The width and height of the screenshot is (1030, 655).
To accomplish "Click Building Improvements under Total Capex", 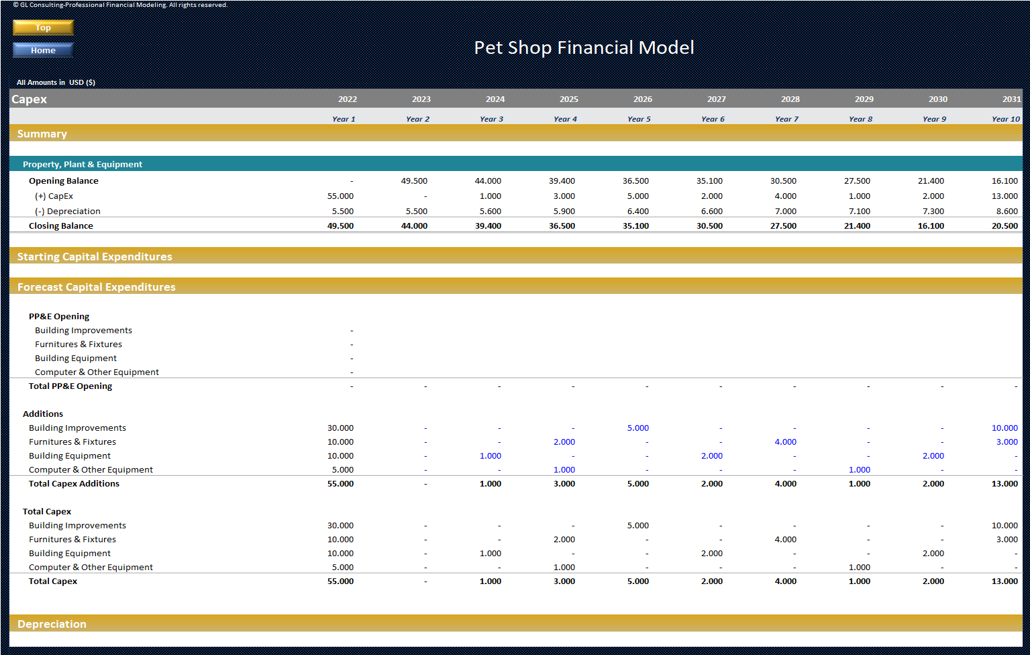I will [78, 525].
